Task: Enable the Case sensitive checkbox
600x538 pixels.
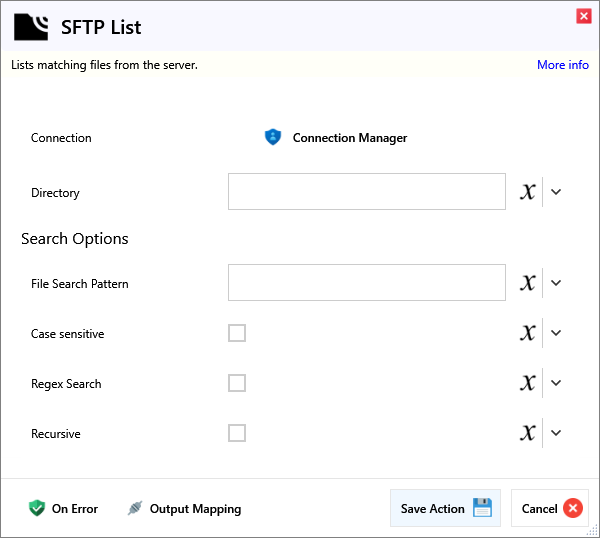Action: [x=237, y=333]
